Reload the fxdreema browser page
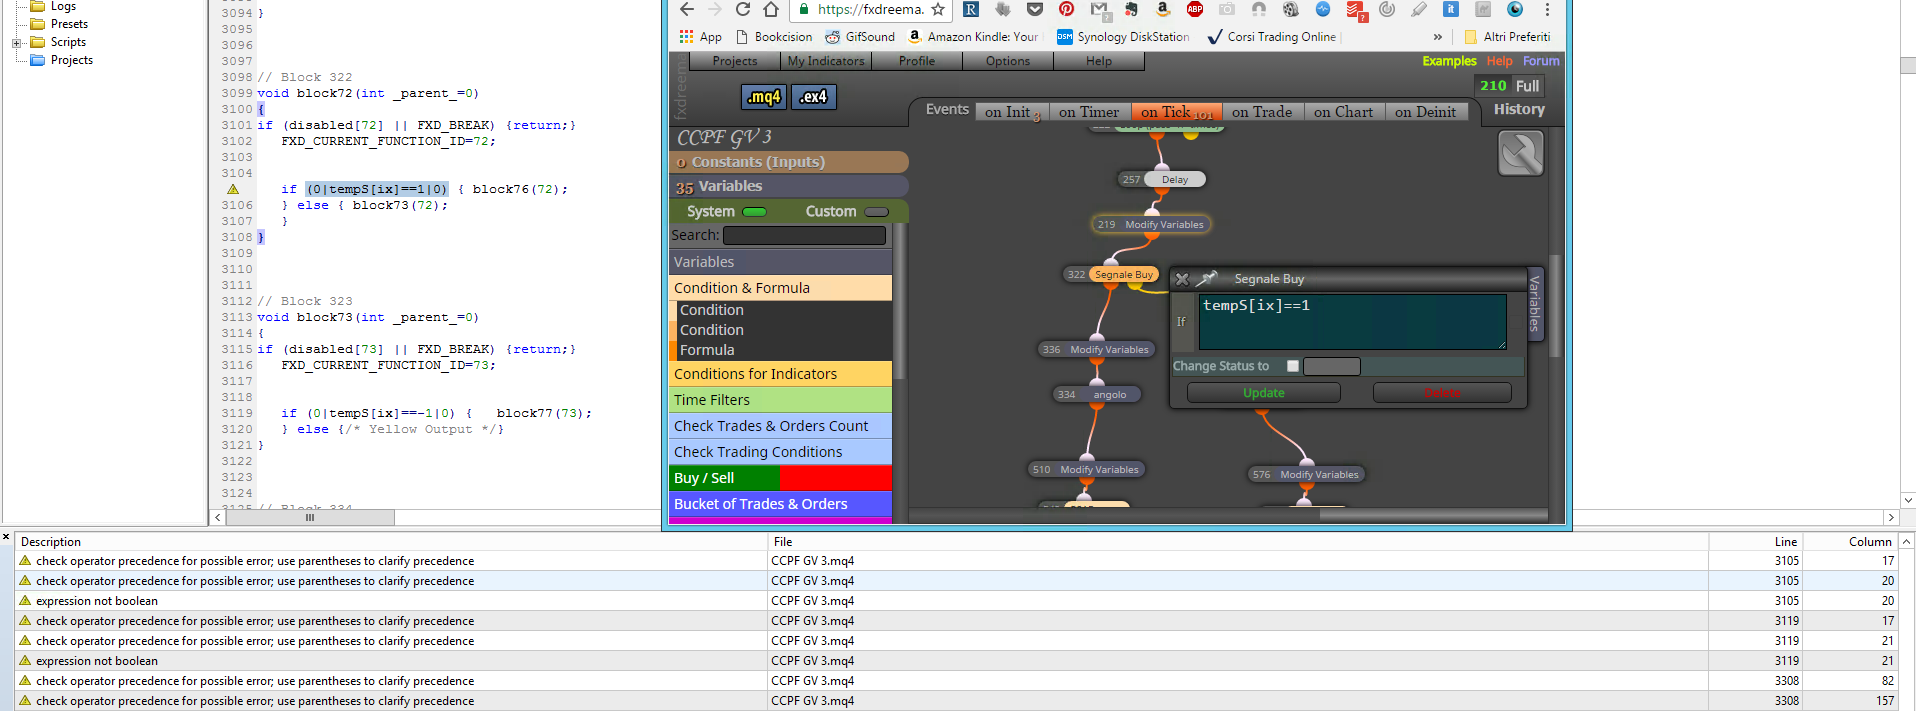The image size is (1916, 711). click(742, 10)
